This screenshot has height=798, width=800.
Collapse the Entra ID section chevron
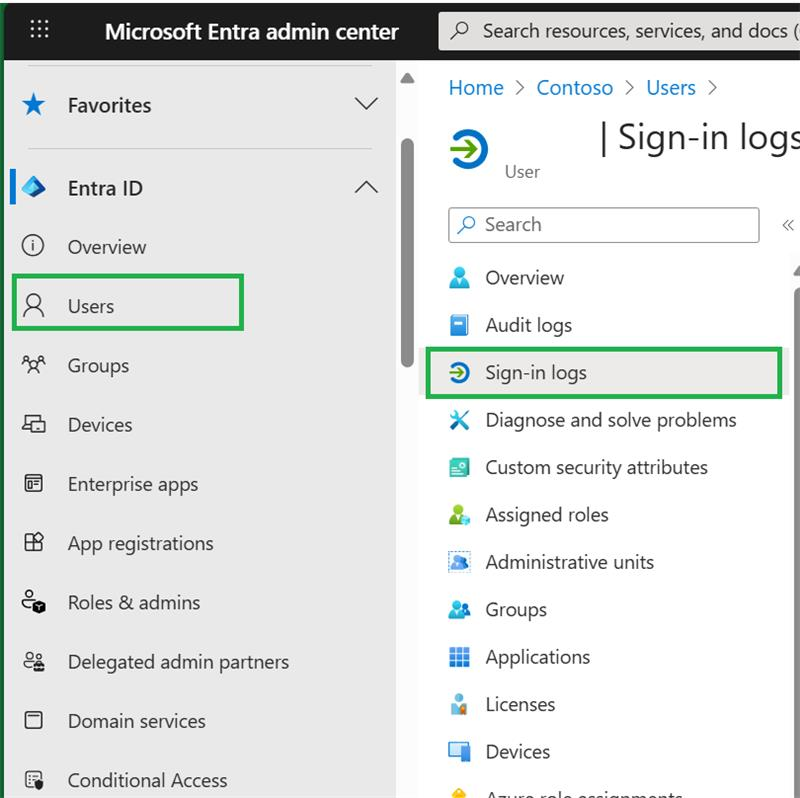(366, 187)
